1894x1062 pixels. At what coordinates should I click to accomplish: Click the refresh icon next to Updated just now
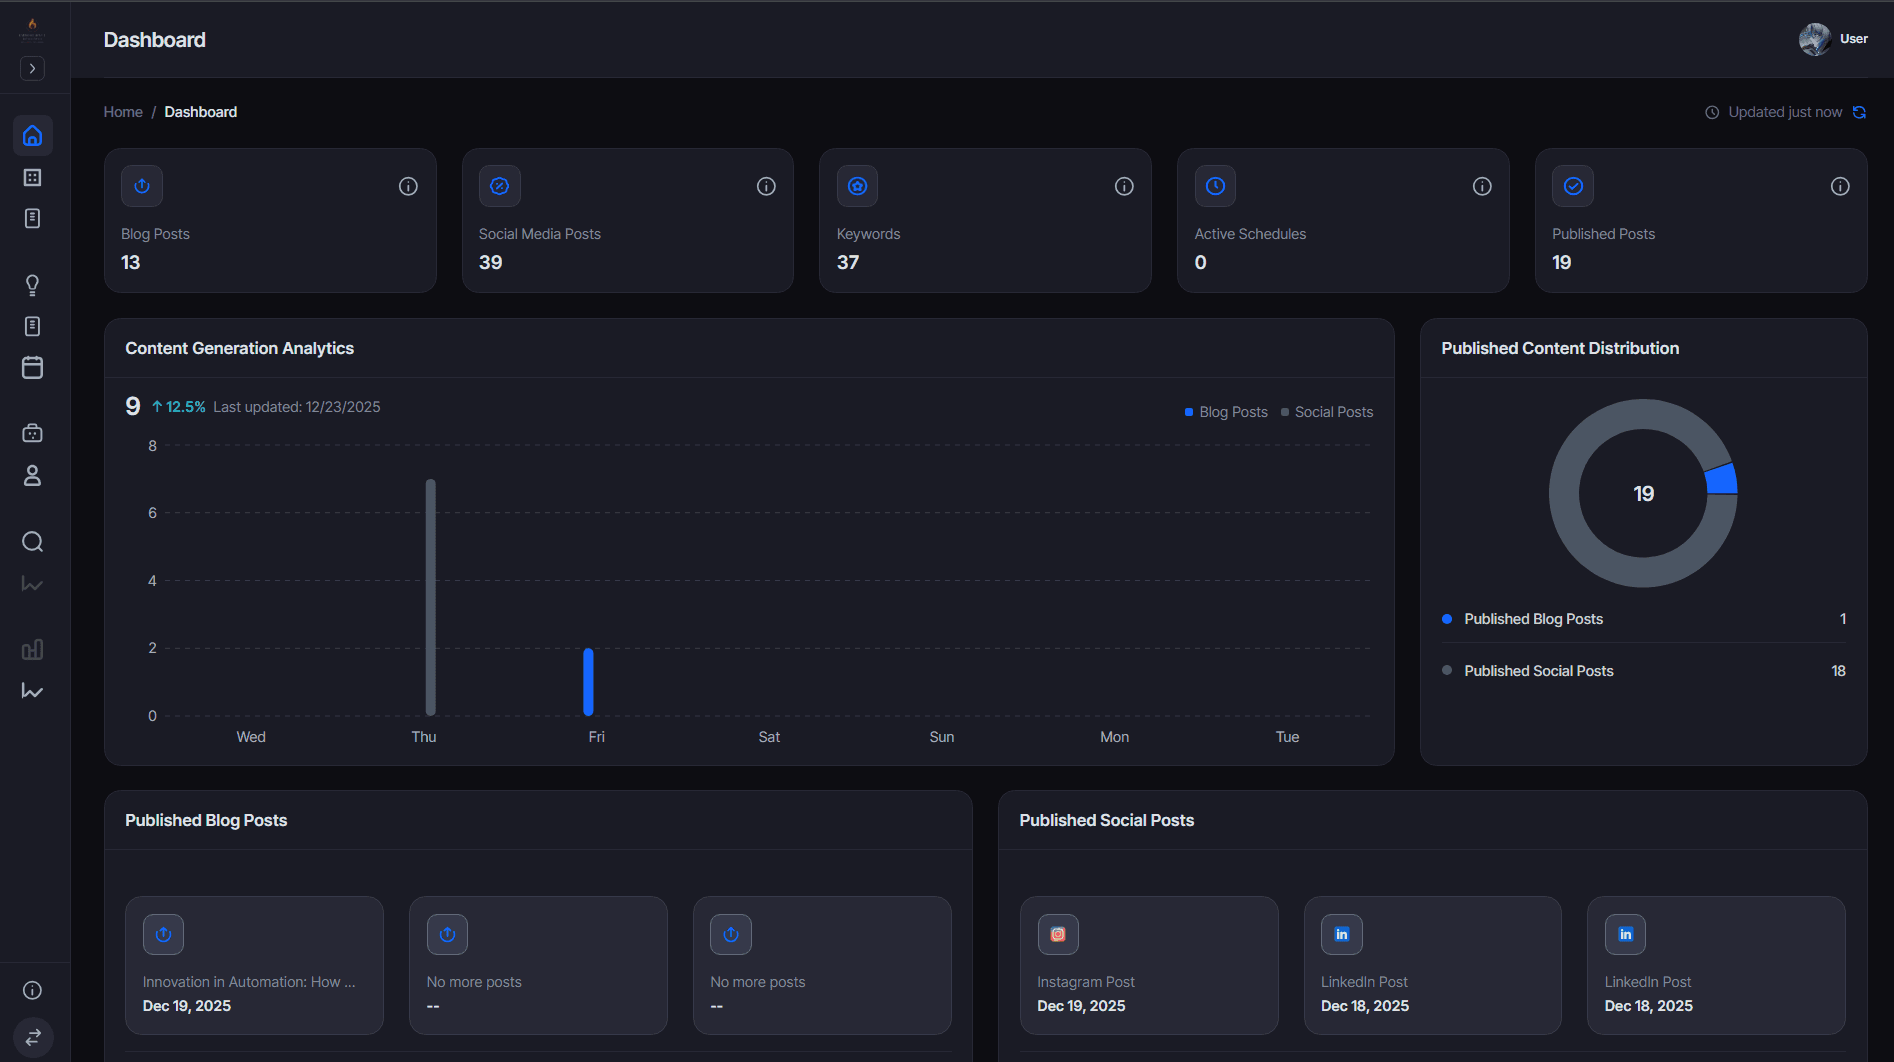pos(1860,112)
